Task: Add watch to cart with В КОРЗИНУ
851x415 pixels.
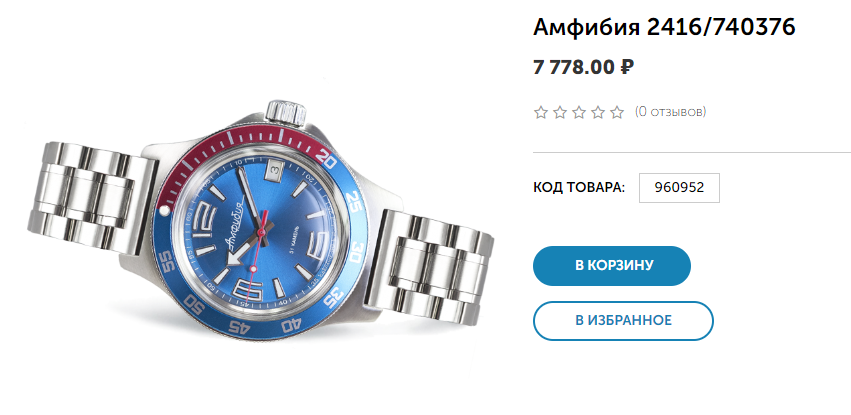Action: pos(612,266)
